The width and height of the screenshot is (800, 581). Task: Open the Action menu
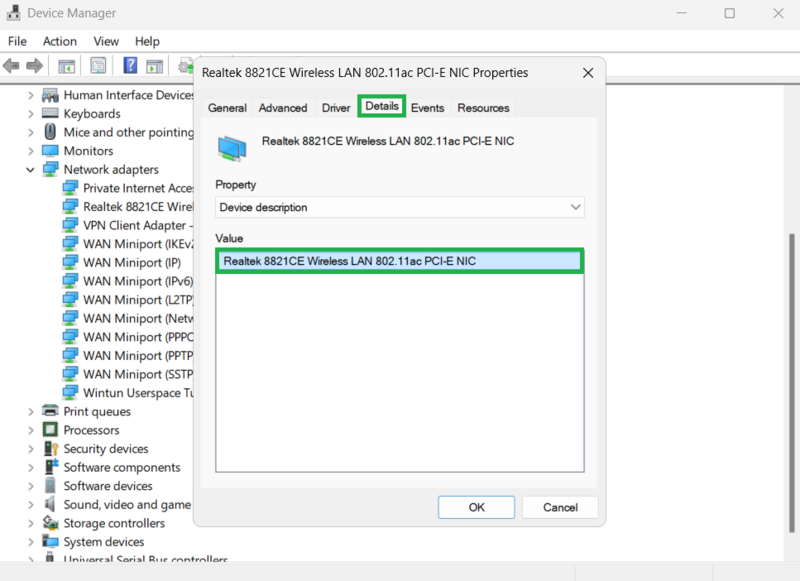tap(59, 41)
